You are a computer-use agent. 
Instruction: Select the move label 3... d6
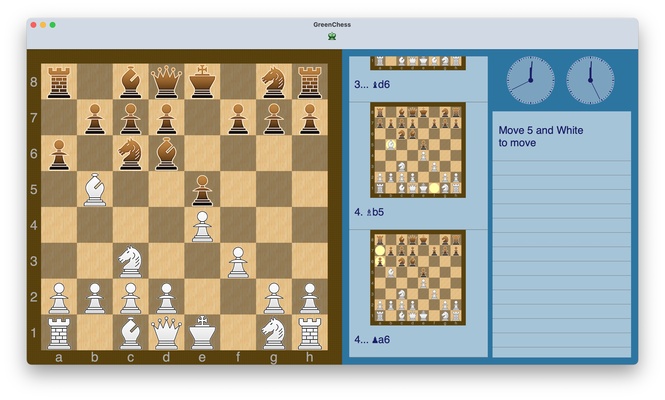372,84
